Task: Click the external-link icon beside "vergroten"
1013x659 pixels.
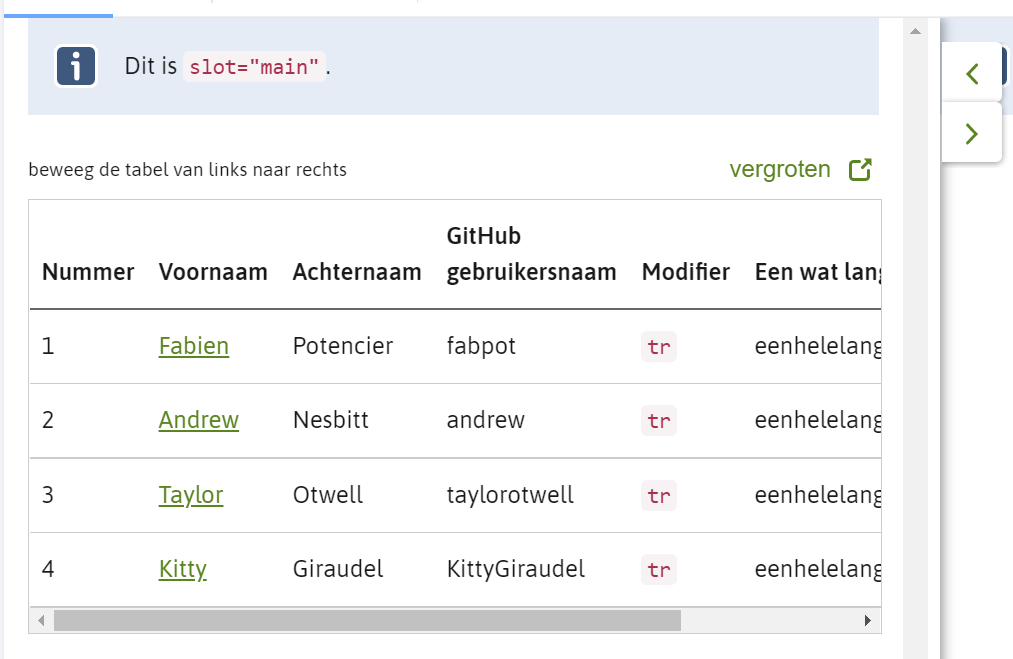Action: click(860, 169)
